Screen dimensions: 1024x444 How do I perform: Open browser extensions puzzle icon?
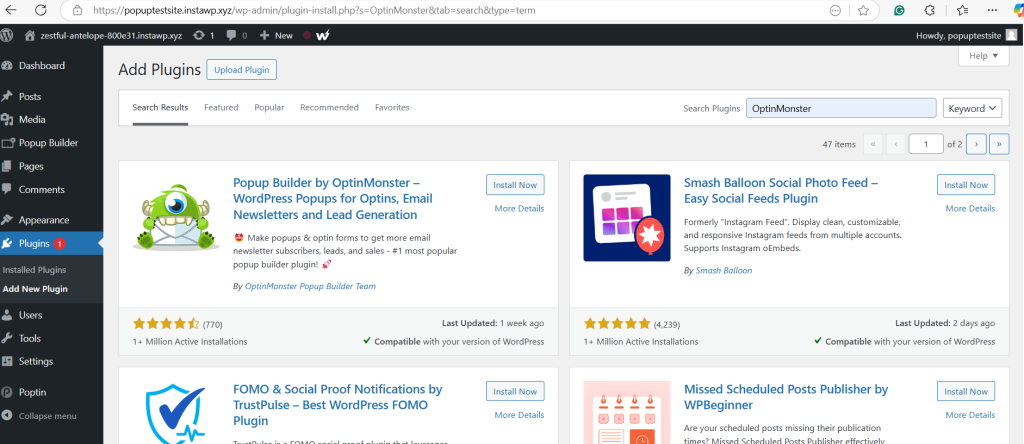point(931,10)
